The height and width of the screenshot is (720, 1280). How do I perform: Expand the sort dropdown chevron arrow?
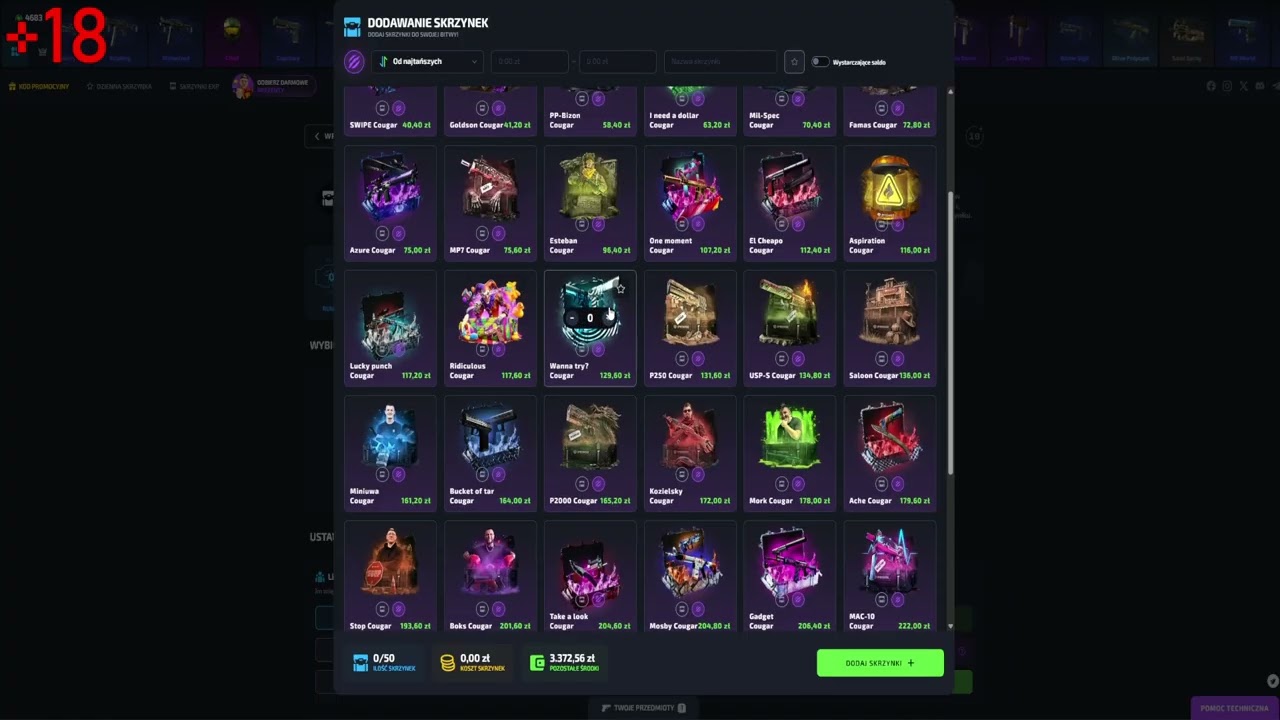pos(474,62)
